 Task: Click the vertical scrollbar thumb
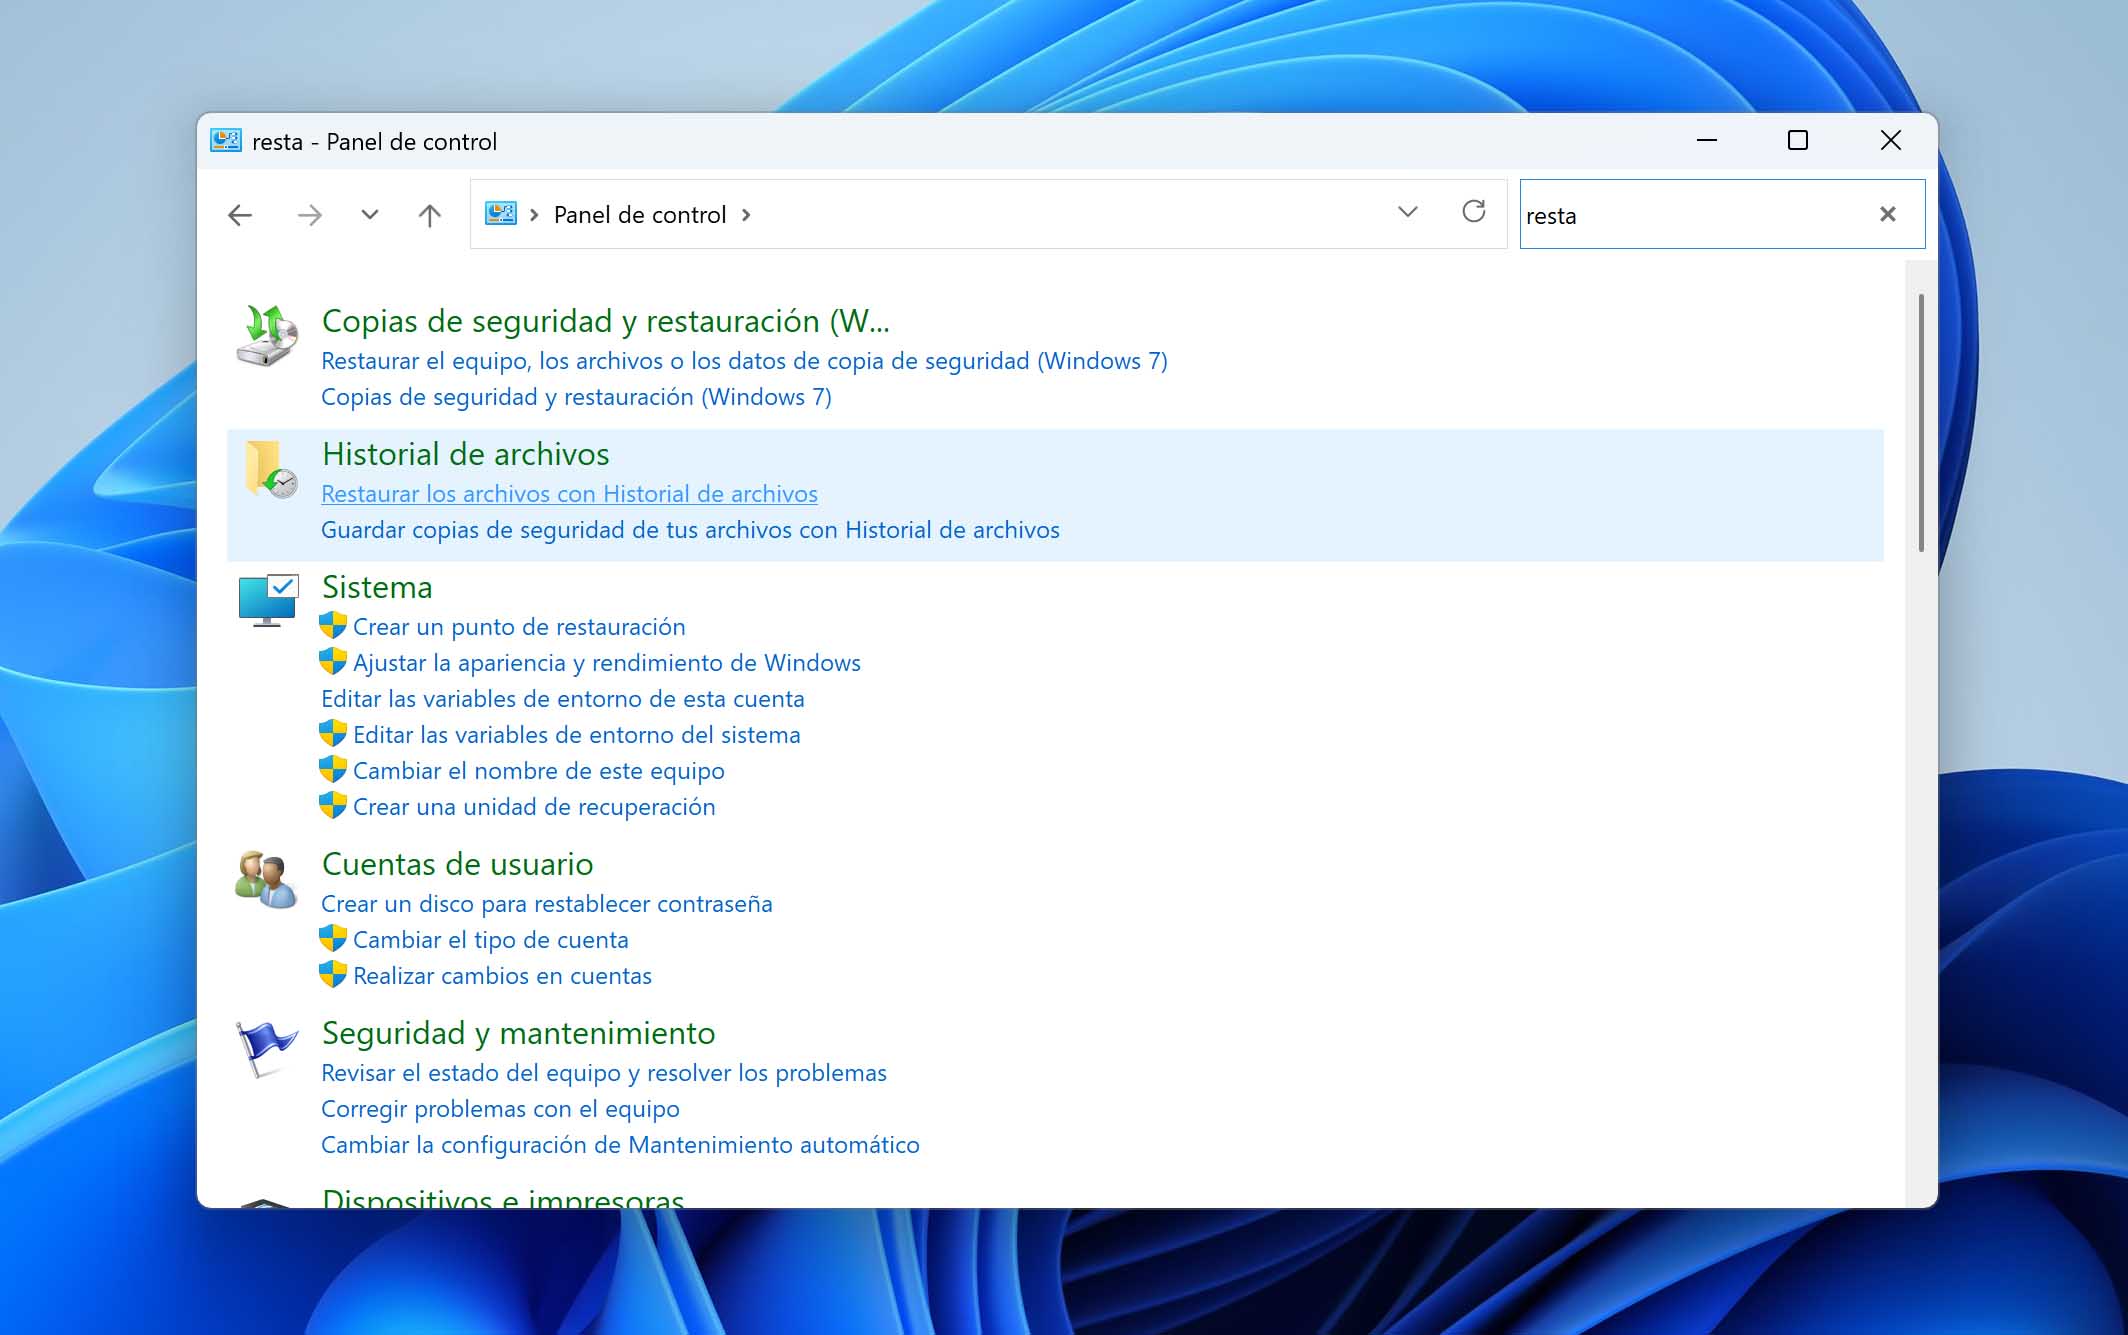click(1921, 422)
